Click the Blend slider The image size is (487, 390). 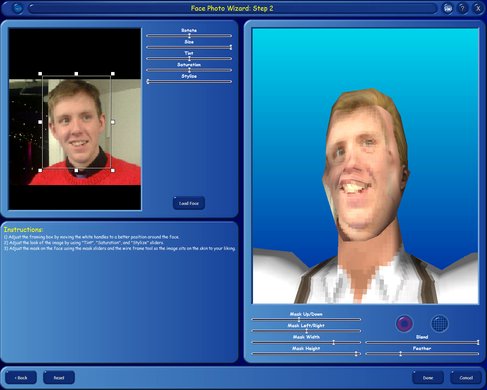(422, 342)
